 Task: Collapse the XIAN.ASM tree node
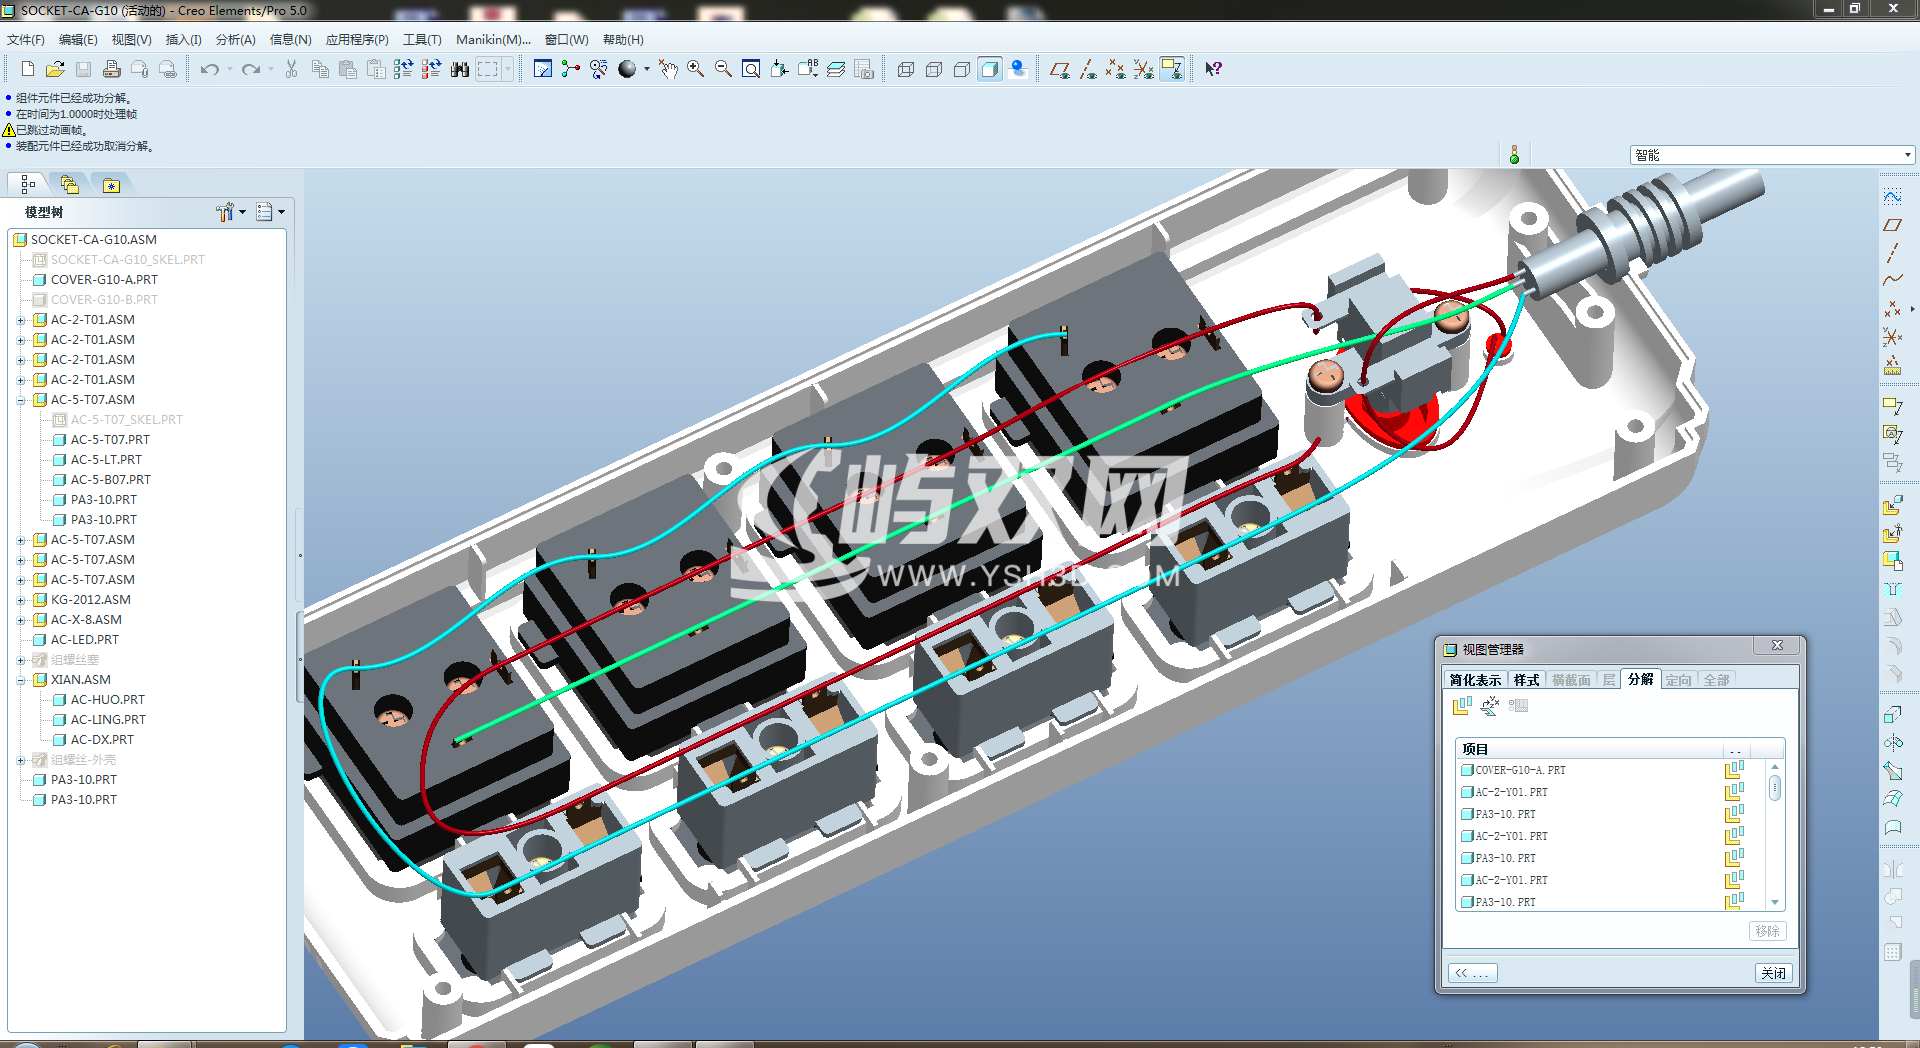21,680
